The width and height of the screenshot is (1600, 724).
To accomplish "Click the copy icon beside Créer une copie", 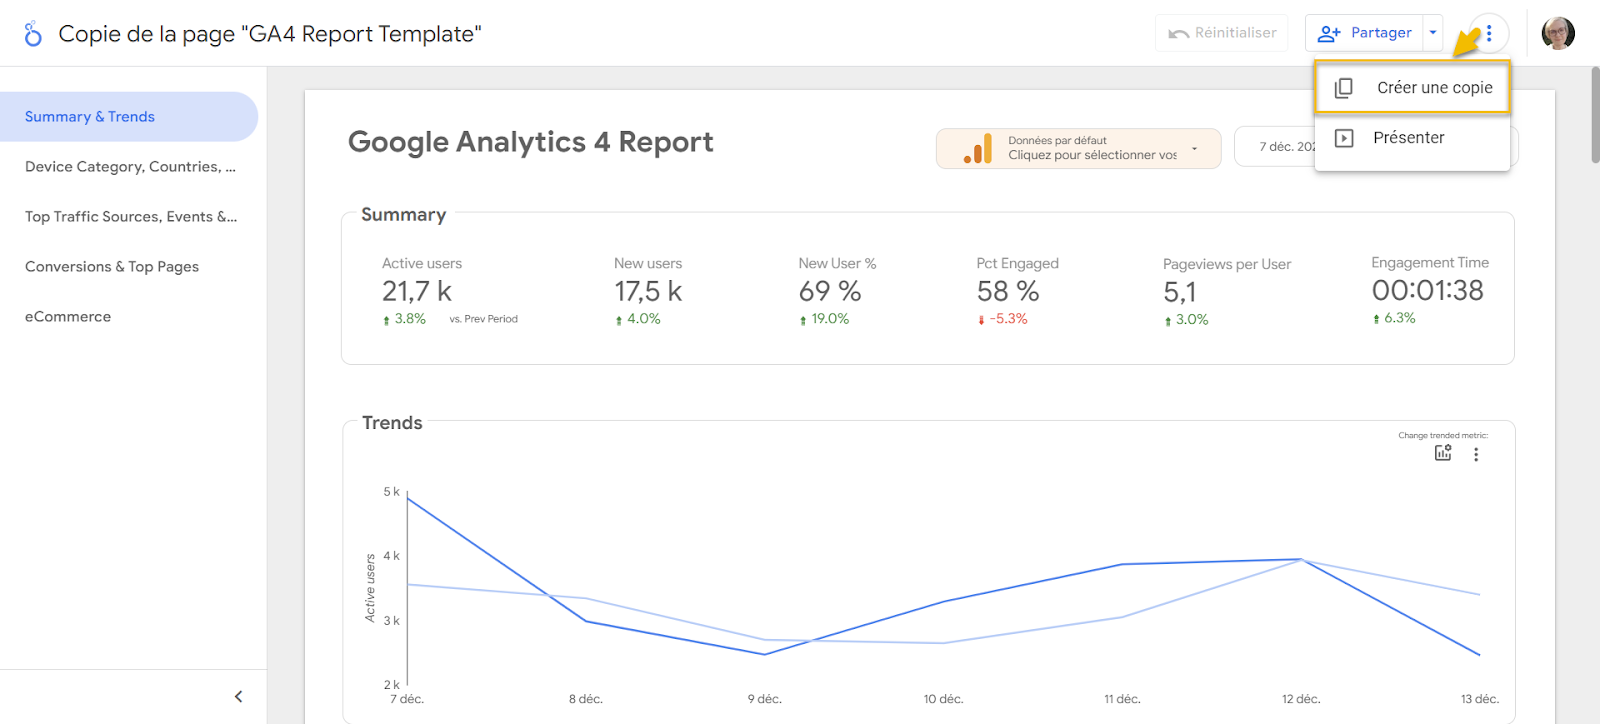I will click(x=1344, y=88).
